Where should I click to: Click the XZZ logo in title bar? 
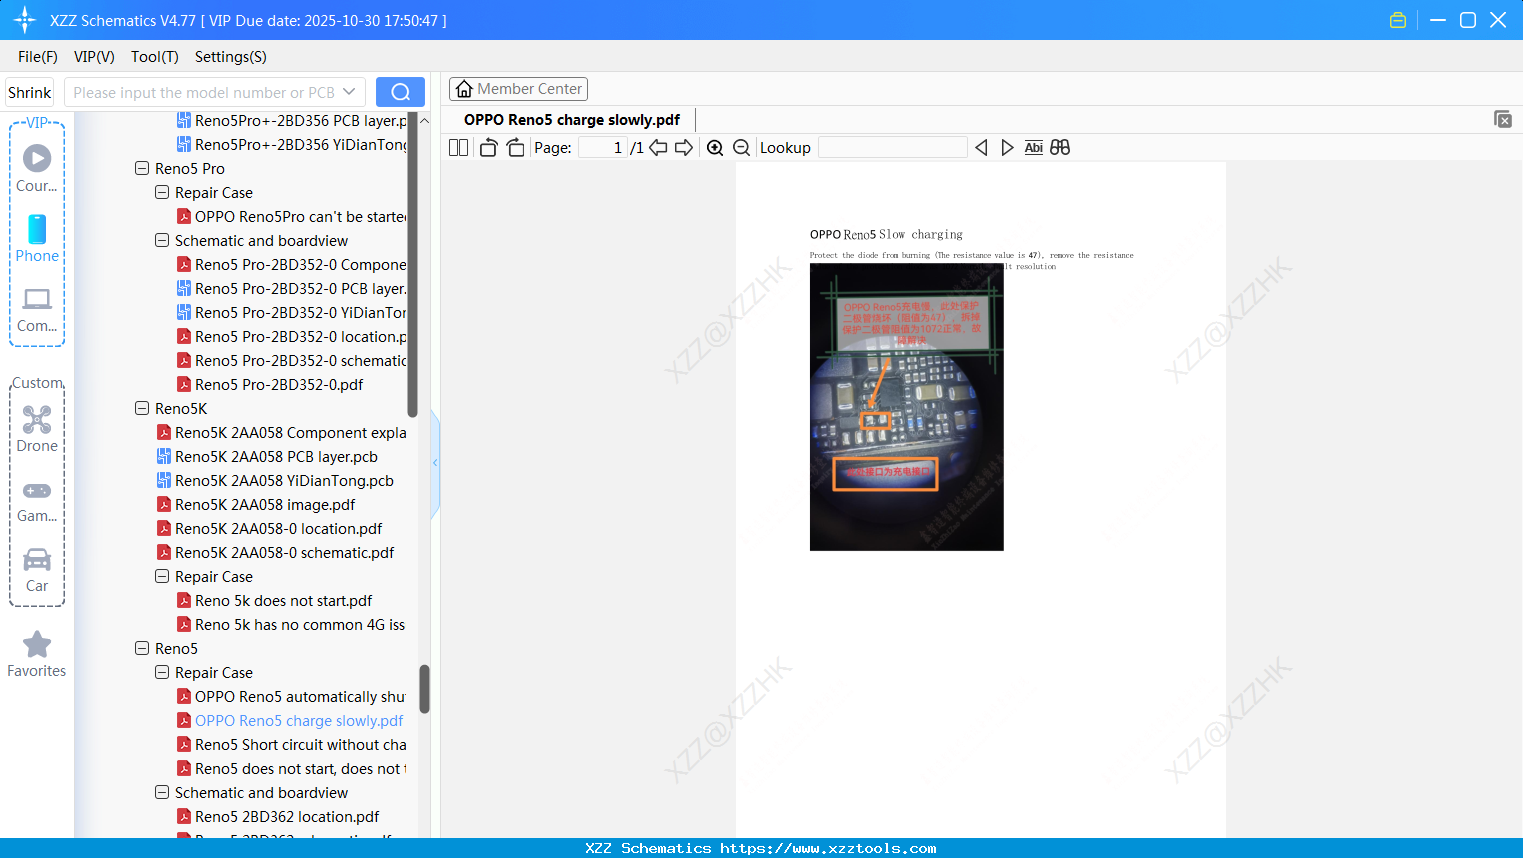[25, 20]
